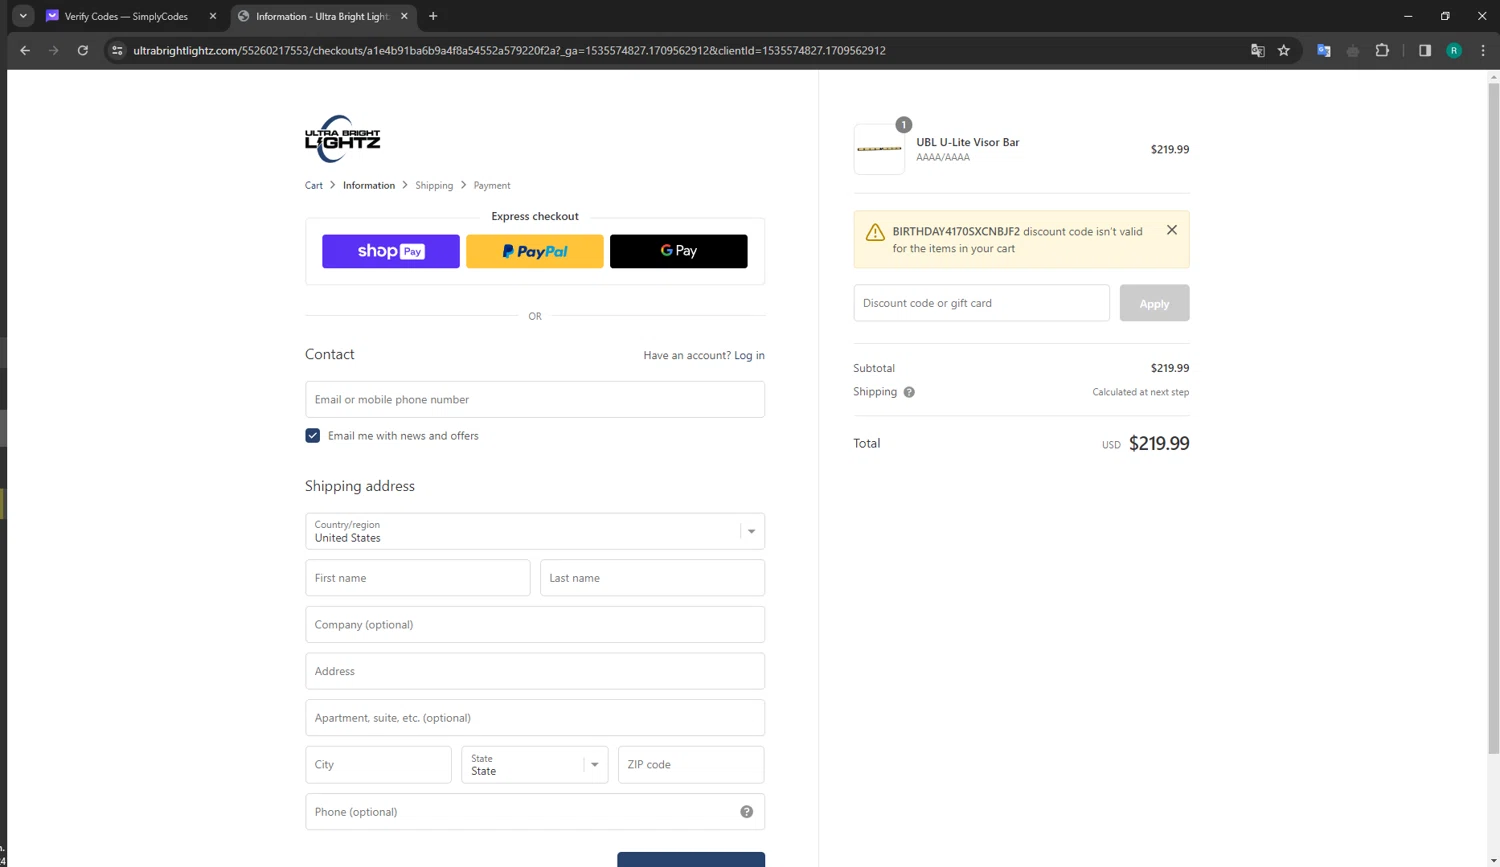This screenshot has height=867, width=1500.
Task: Open a new browser tab
Action: [x=433, y=16]
